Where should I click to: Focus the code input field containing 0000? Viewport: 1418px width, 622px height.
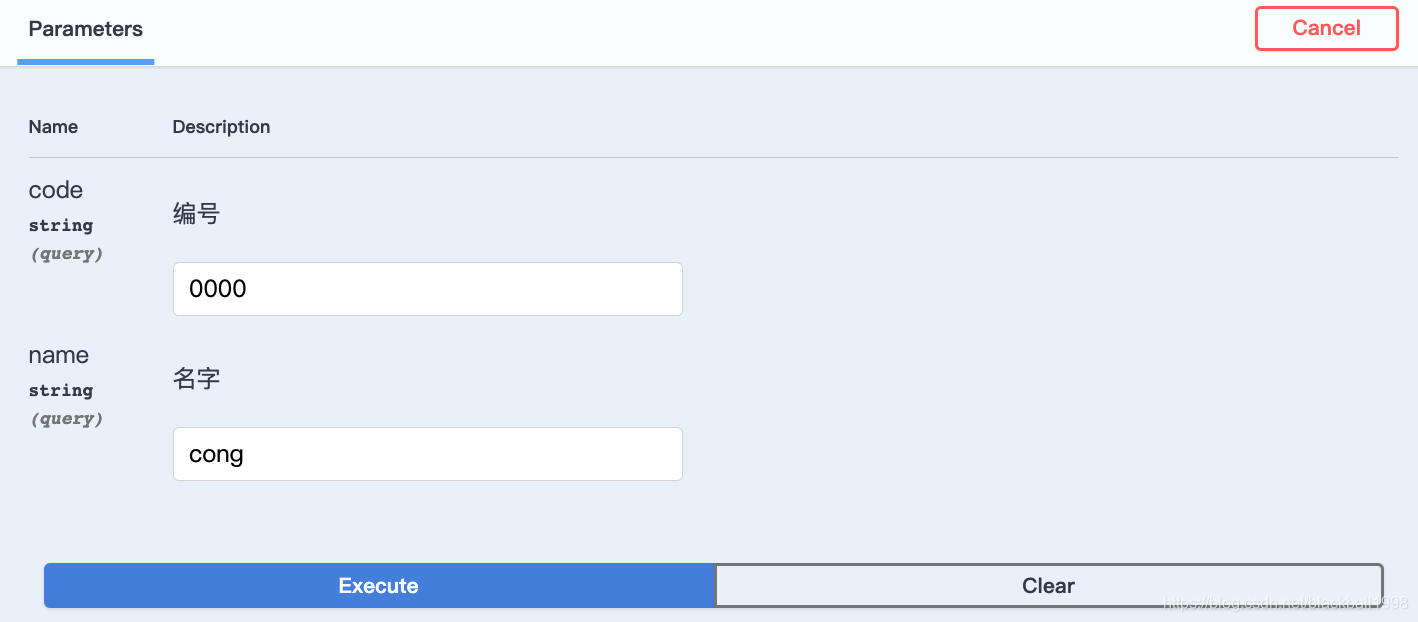click(428, 289)
